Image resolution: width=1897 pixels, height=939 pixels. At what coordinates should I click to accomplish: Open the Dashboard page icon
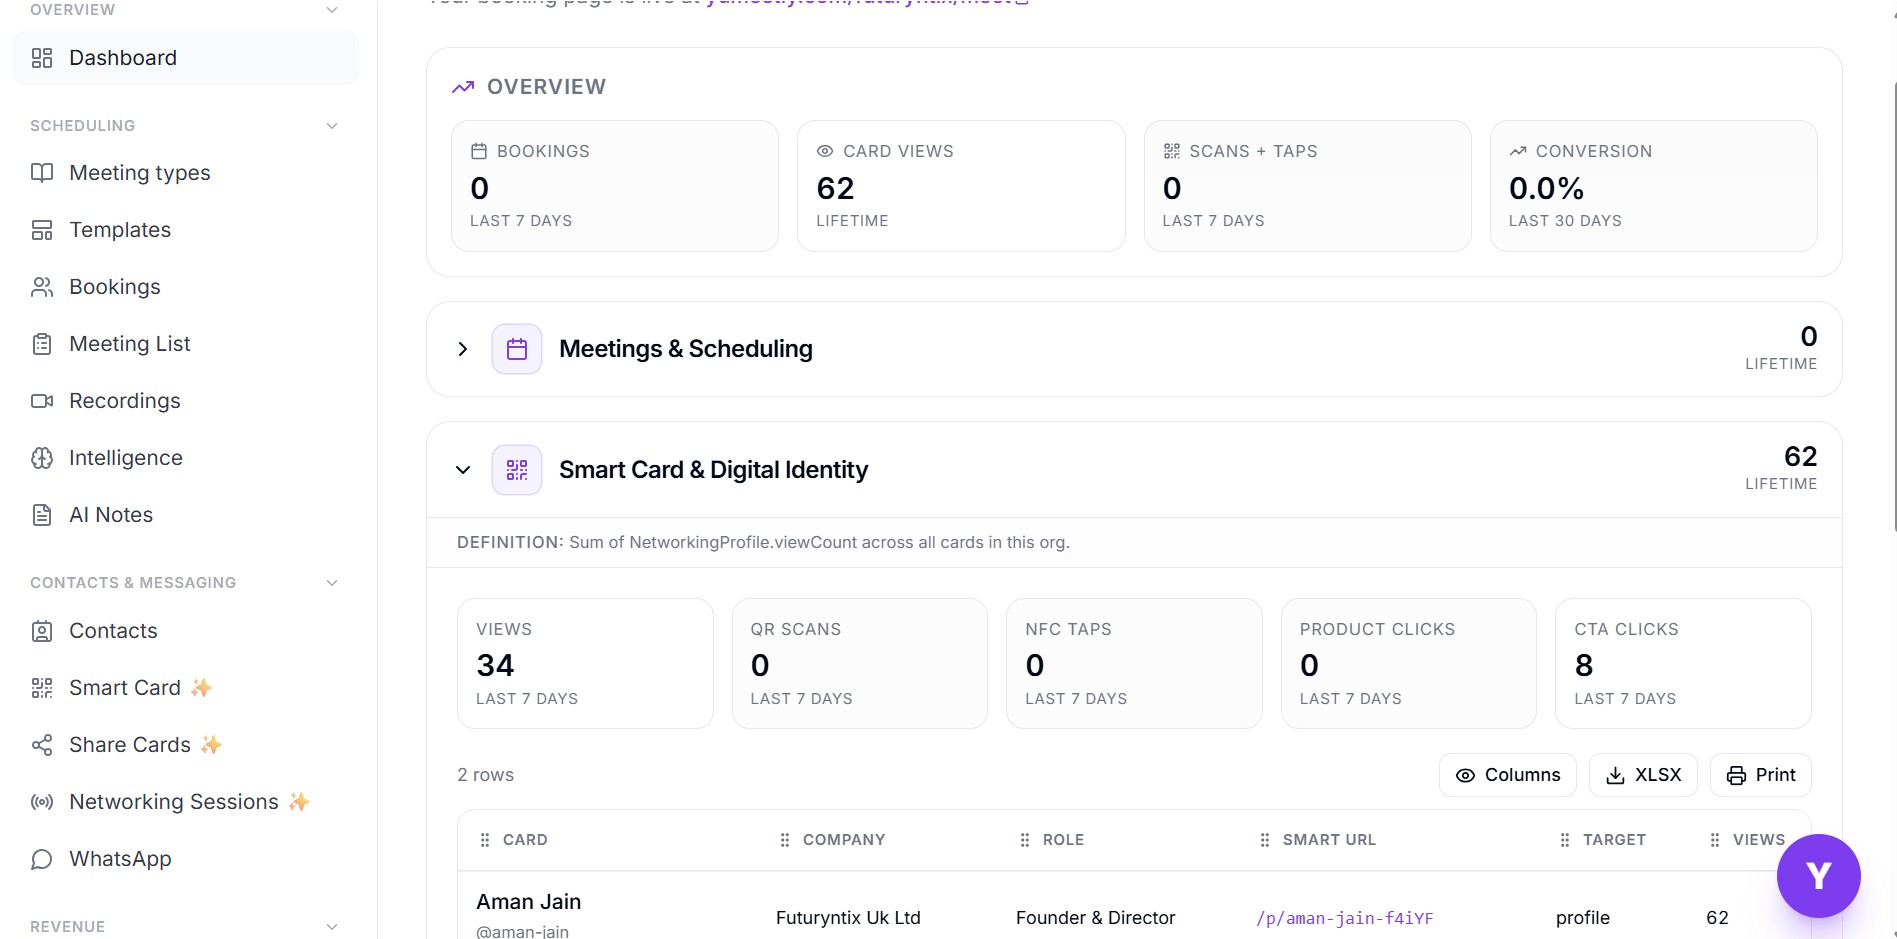point(42,58)
